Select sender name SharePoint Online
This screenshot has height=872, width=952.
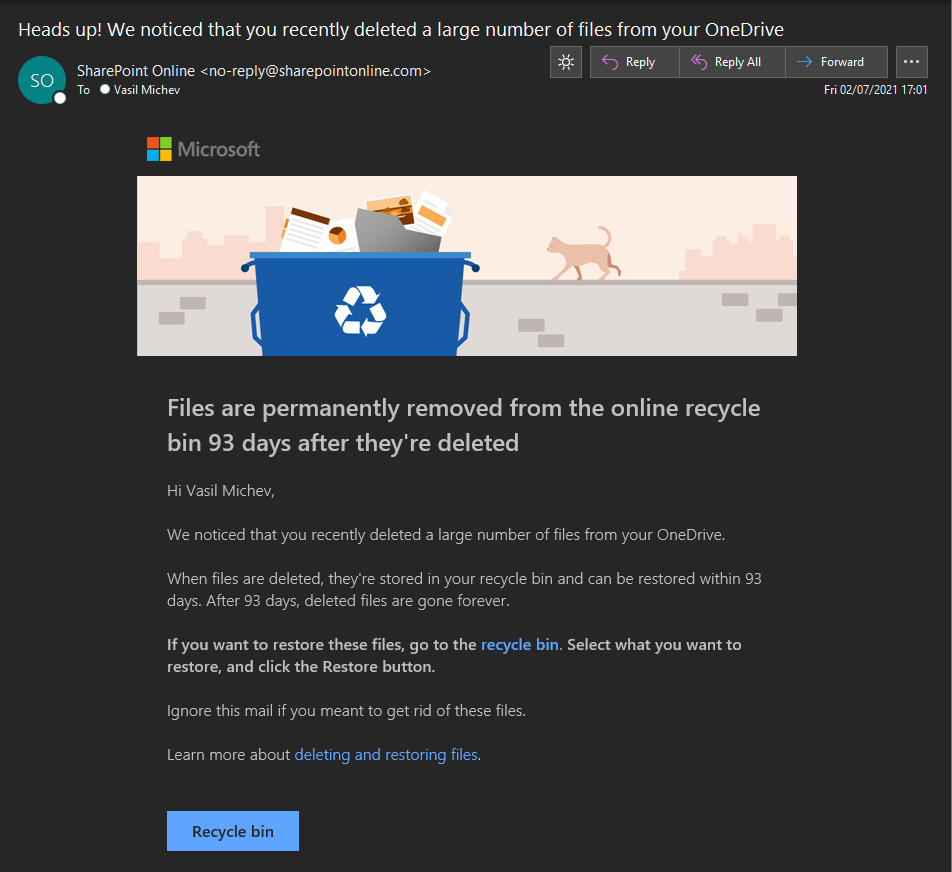pos(136,71)
